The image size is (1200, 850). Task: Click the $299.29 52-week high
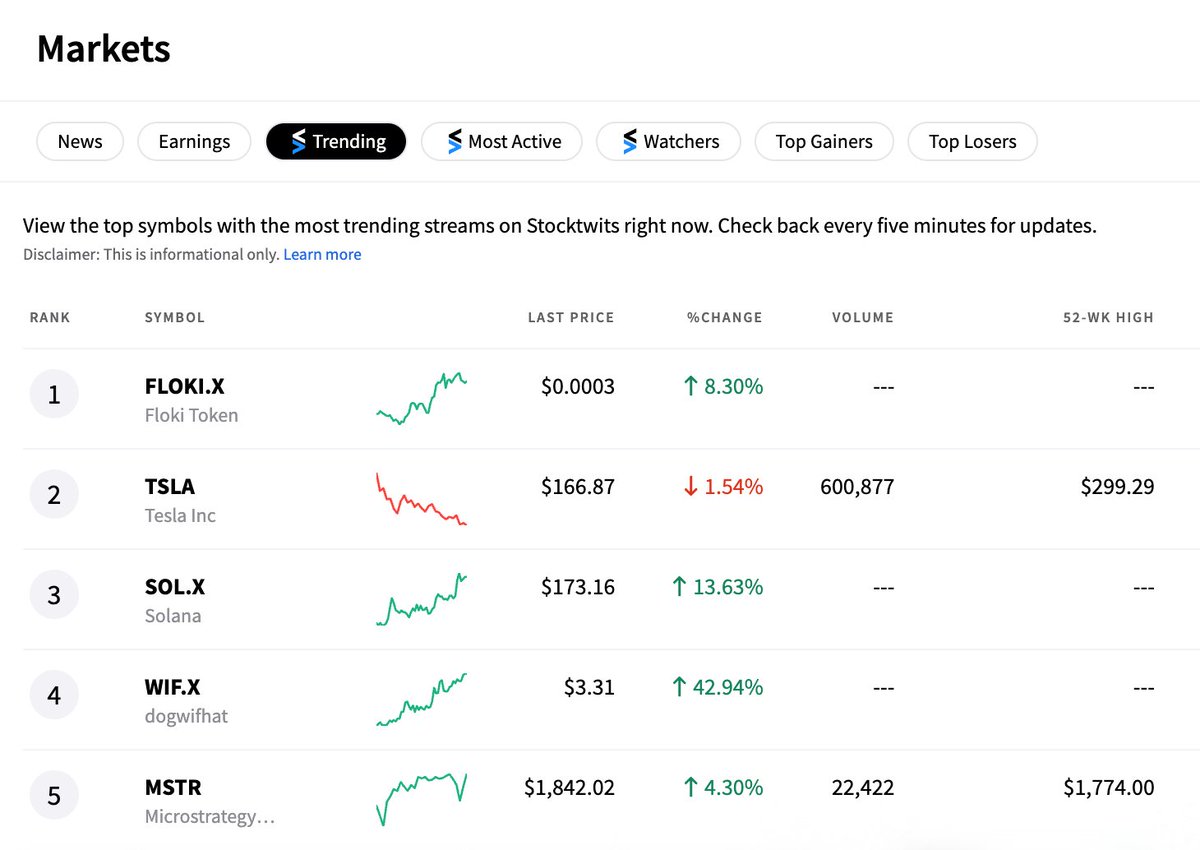click(1117, 487)
